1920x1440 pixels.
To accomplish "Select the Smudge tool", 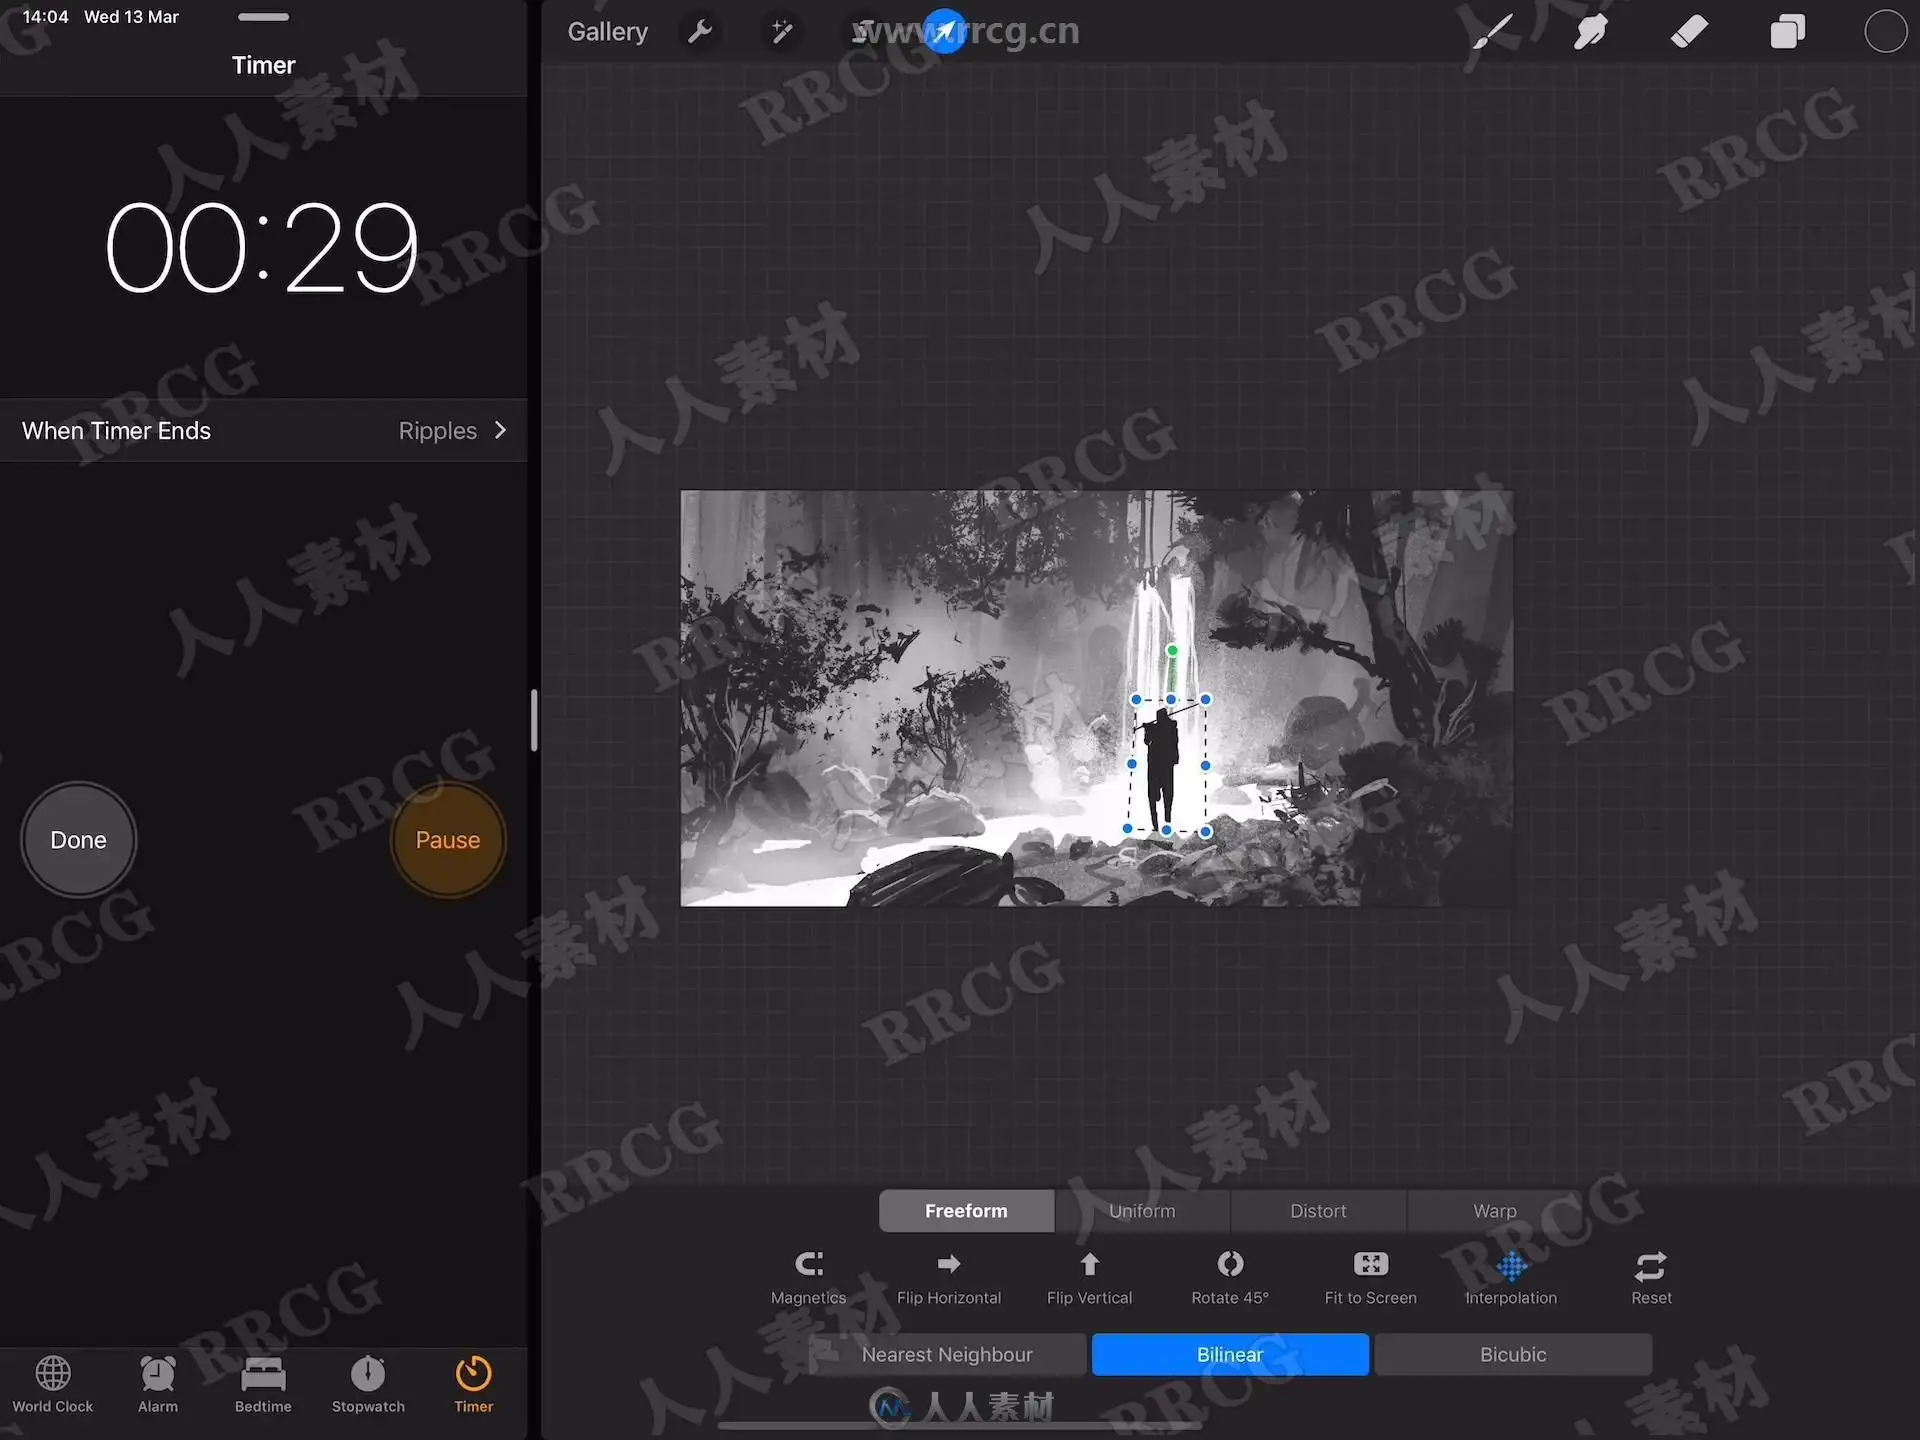I will tap(1590, 32).
